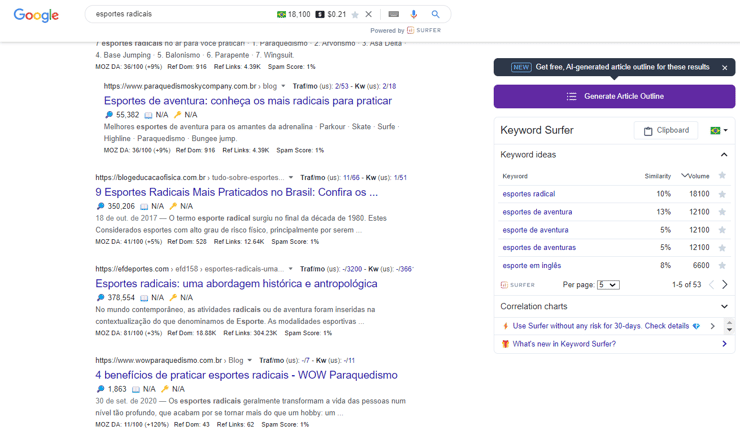This screenshot has width=740, height=439.
Task: Expand options for blogeducacaofisica result URL
Action: tap(291, 177)
